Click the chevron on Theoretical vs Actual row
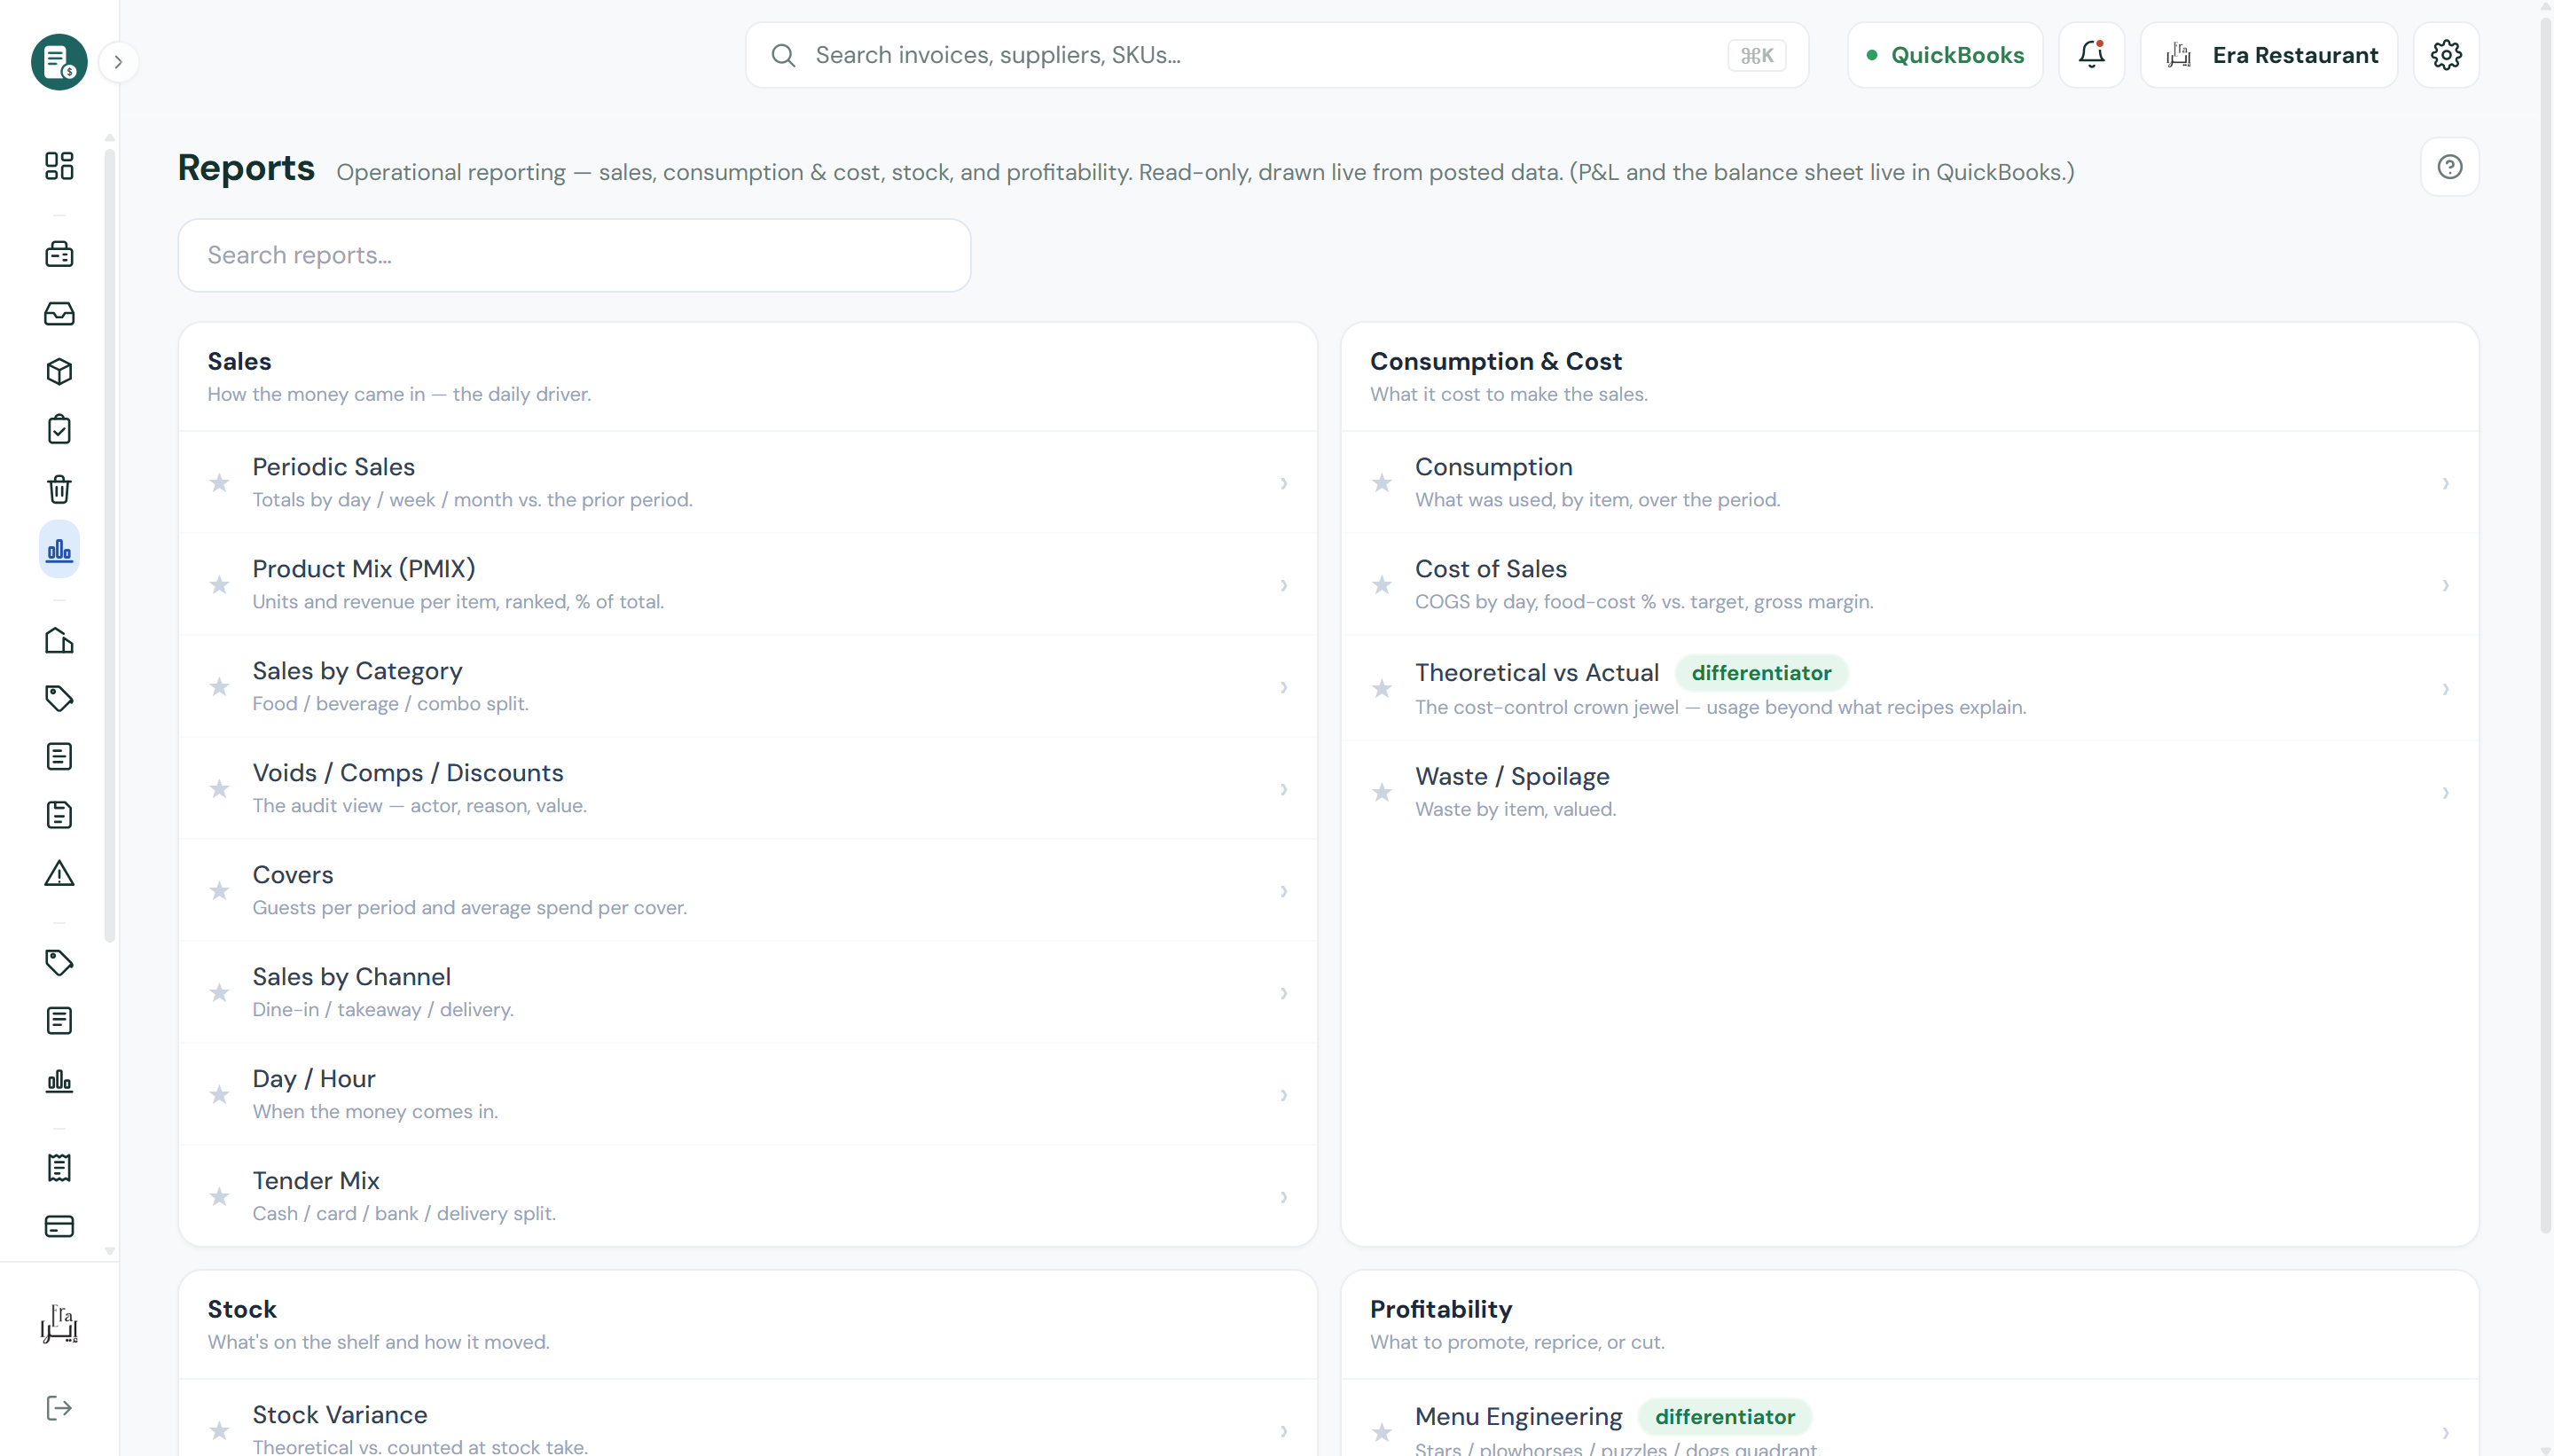 click(2446, 689)
